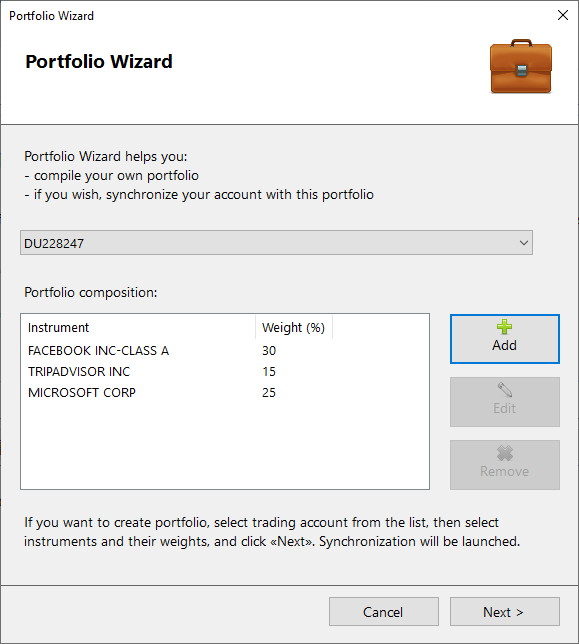Click the Add button label
Screen dimensions: 579x644
[504, 345]
